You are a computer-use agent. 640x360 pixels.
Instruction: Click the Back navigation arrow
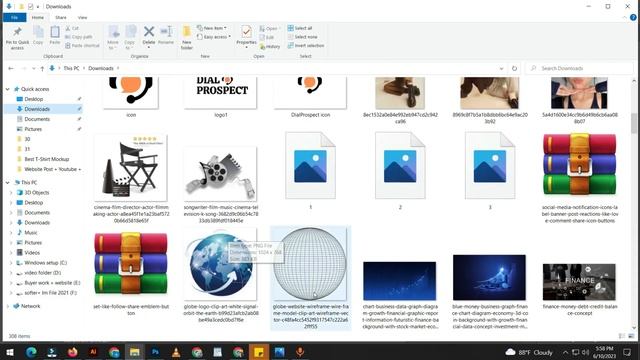[x=11, y=69]
